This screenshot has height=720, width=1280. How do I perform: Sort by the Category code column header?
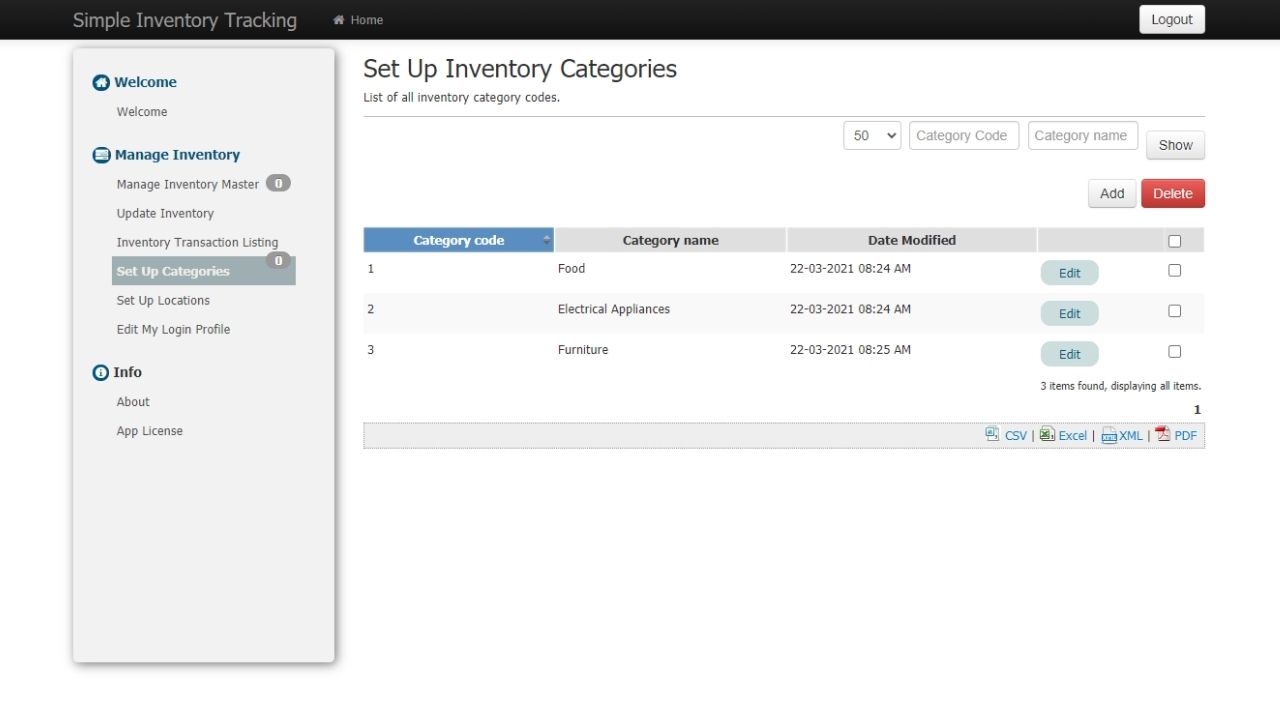point(459,240)
